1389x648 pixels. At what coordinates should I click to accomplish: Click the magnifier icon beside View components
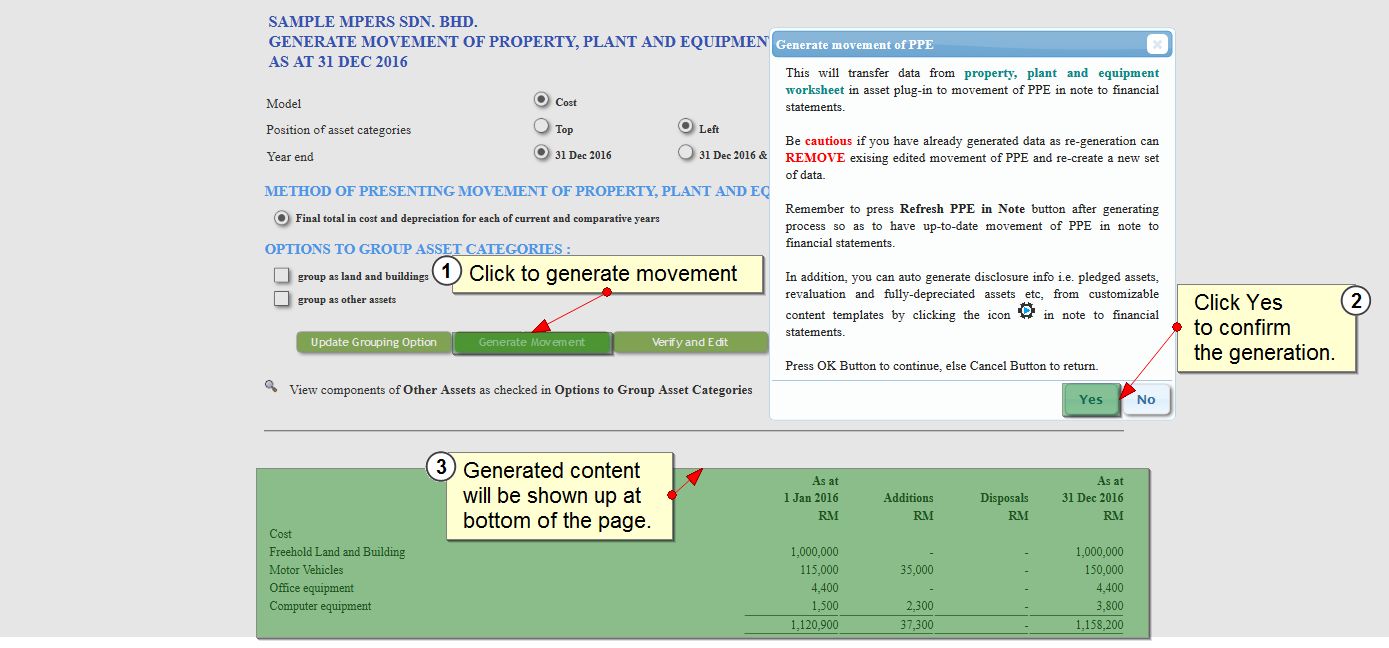pos(270,386)
